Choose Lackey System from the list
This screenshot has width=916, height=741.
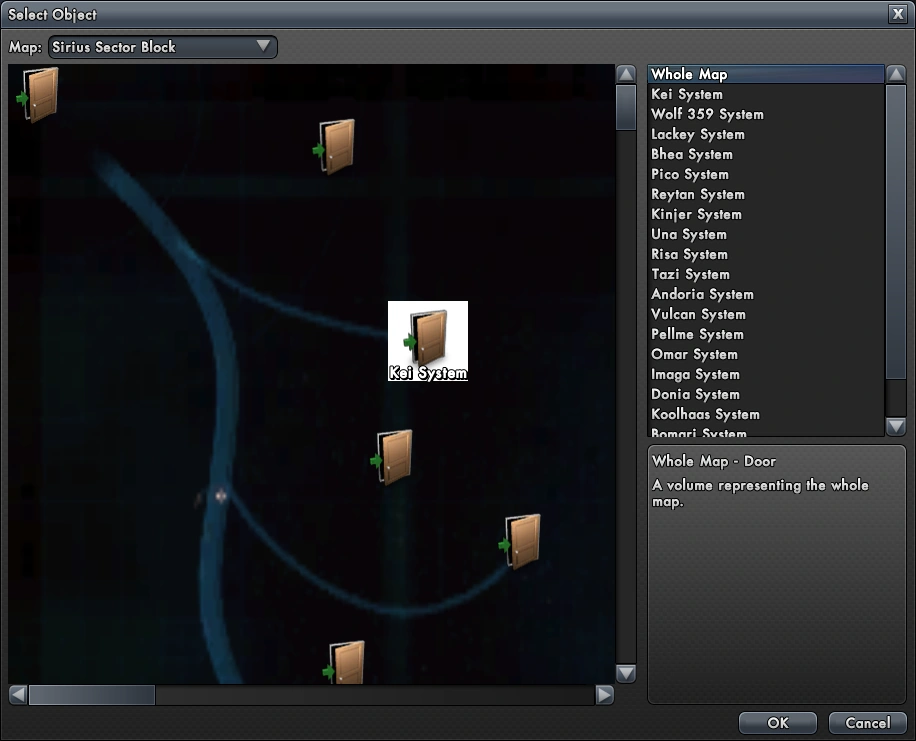[x=766, y=134]
